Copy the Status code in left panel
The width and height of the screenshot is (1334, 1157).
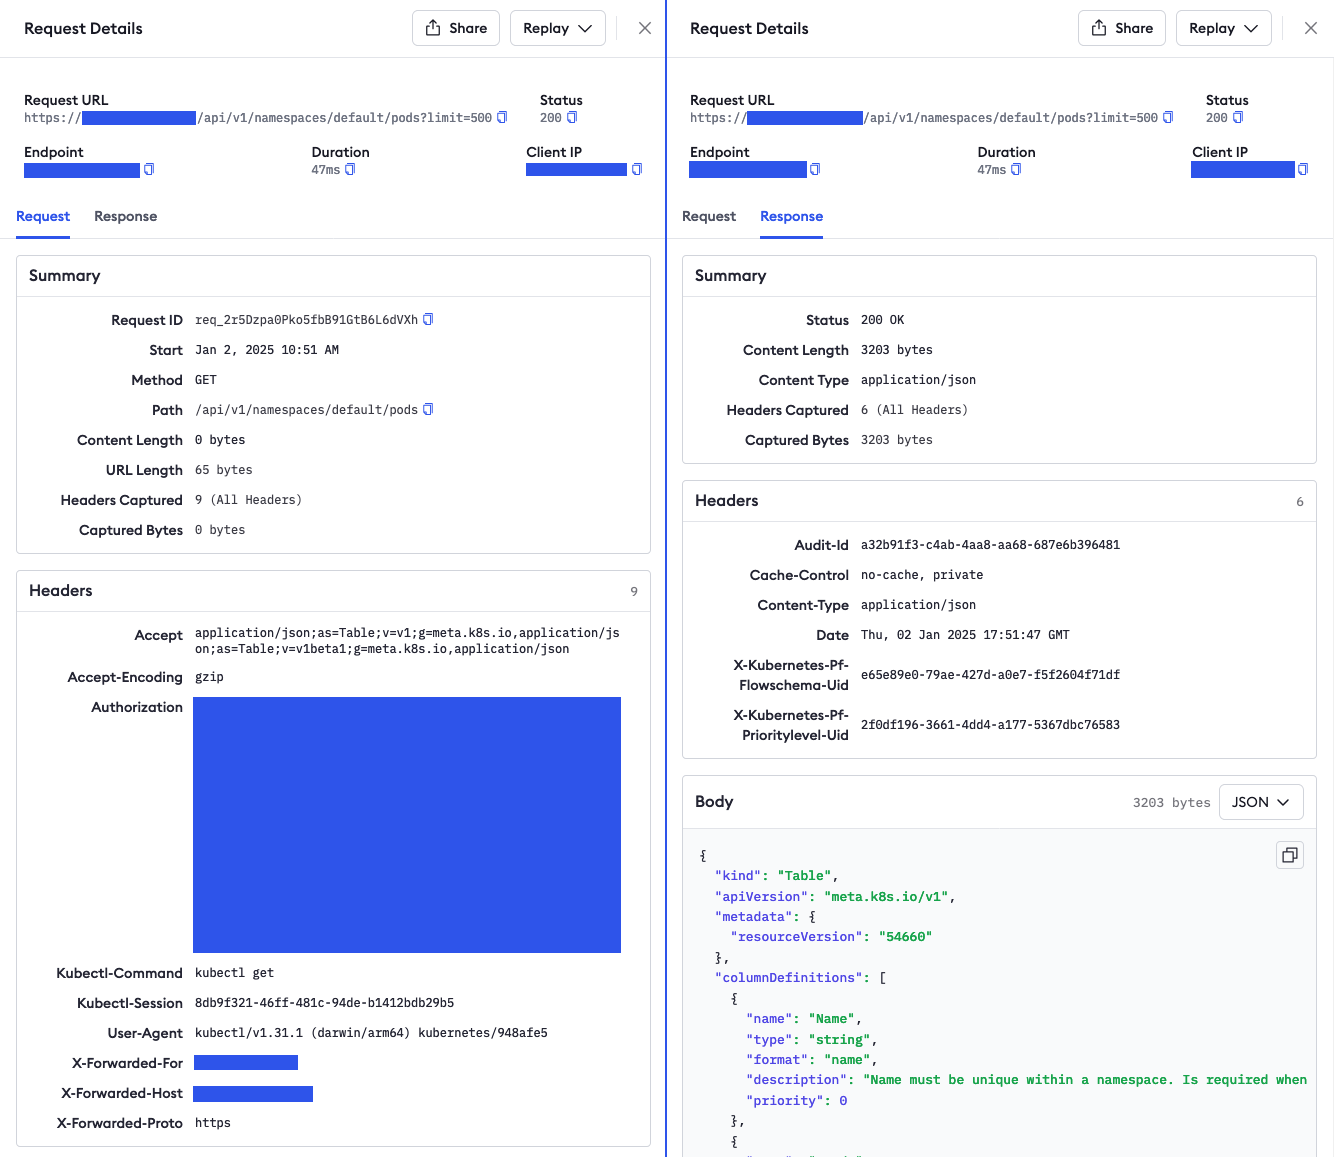click(572, 118)
